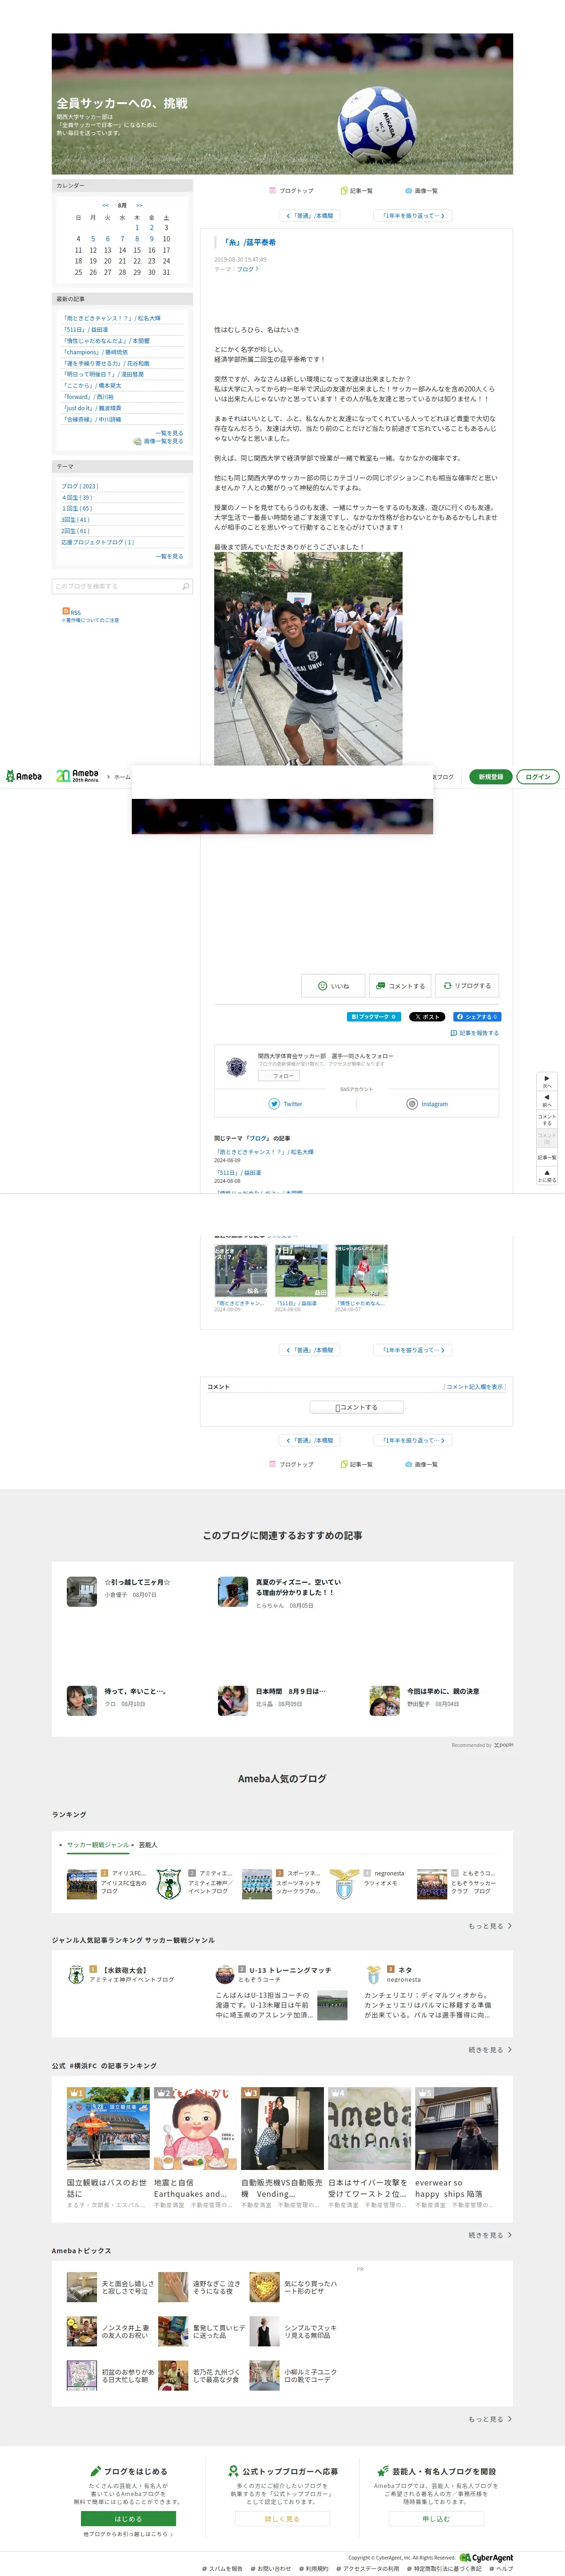This screenshot has height=2576, width=565.
Task: Open theme 4回生 (39)
Action: pos(77,497)
